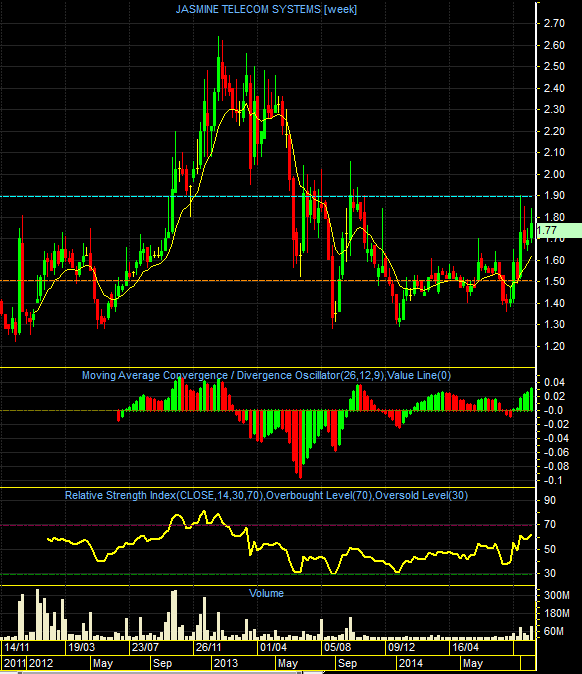Select the RSI axis value 70

550,524
